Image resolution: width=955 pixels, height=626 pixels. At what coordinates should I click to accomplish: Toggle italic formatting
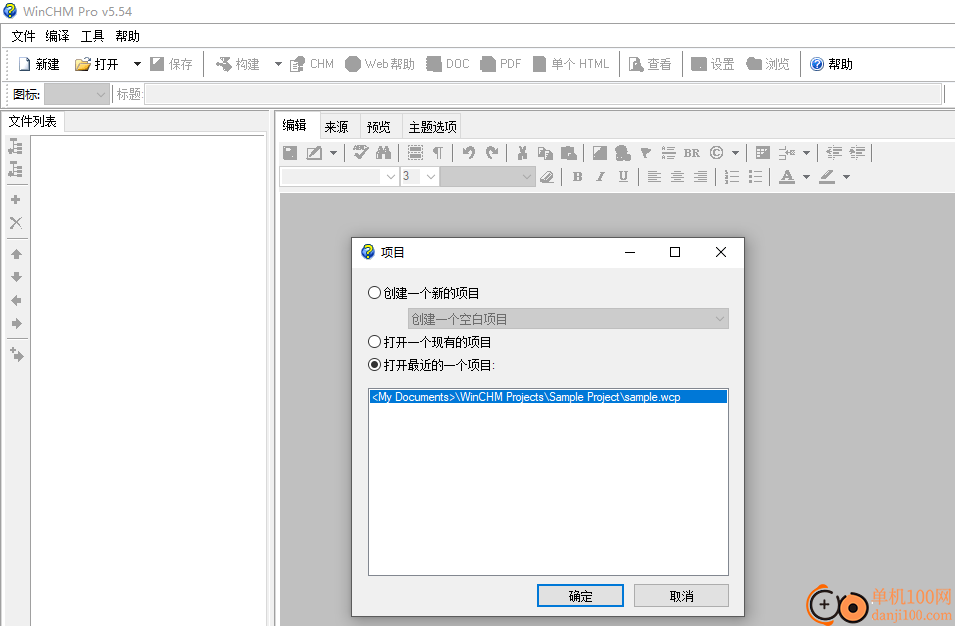601,177
